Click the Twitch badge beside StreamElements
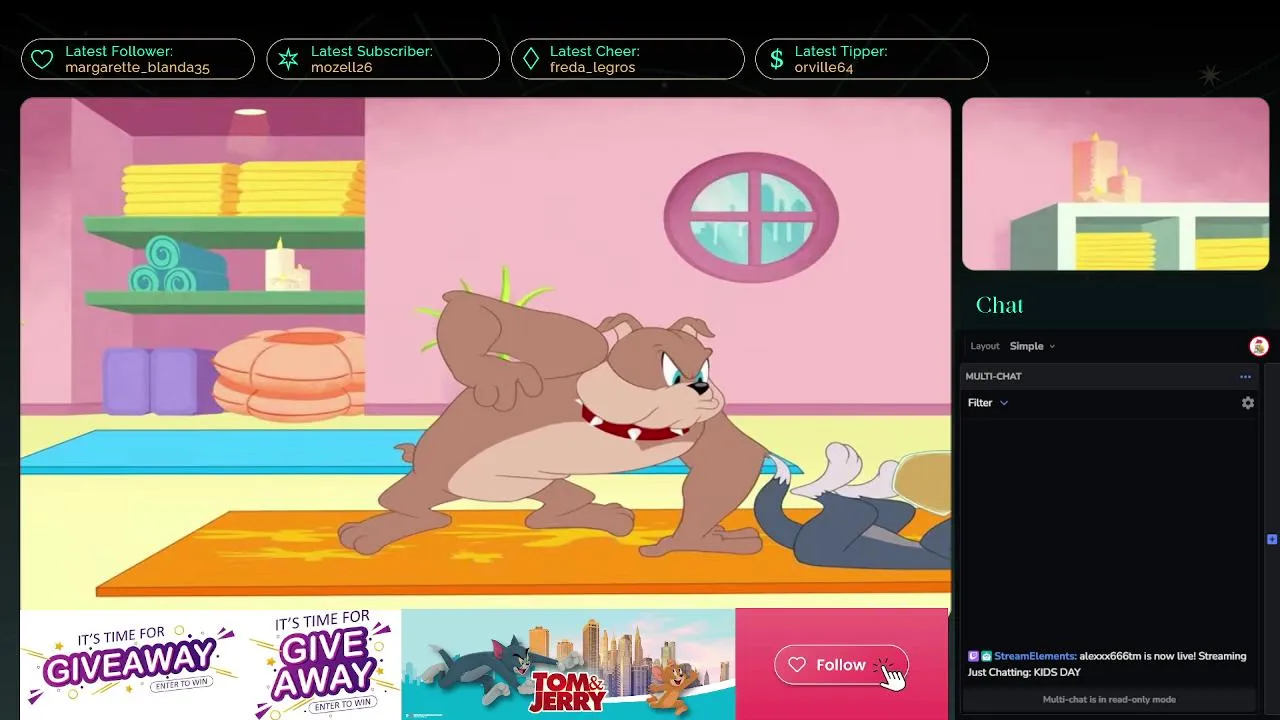 (973, 656)
